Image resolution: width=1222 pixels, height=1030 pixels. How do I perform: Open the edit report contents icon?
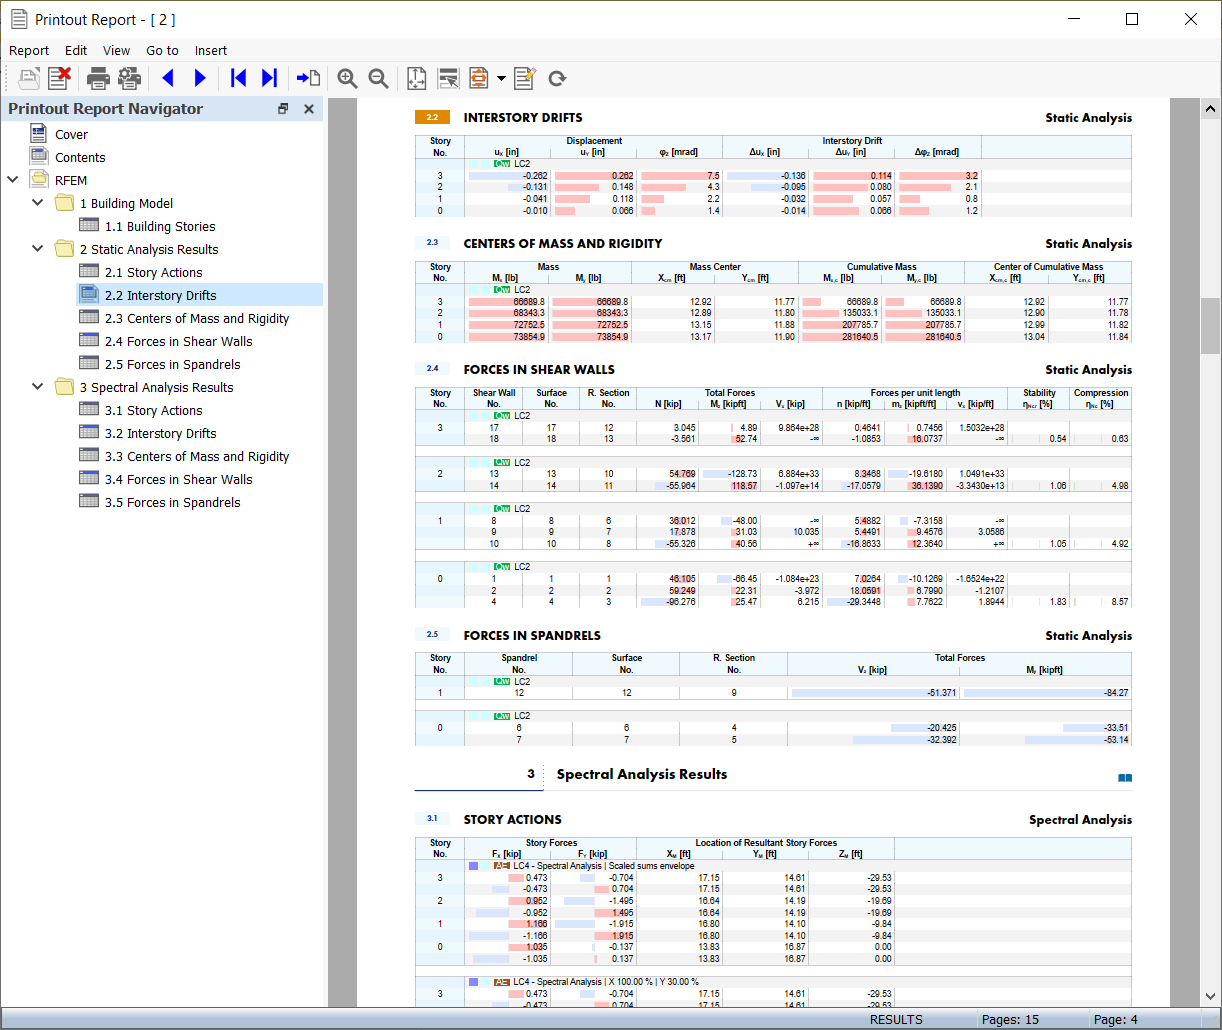[x=524, y=78]
